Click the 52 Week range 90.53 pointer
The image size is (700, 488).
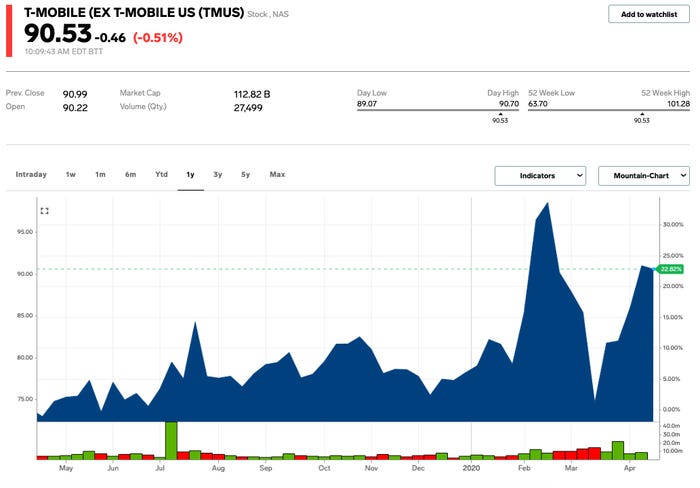click(642, 118)
